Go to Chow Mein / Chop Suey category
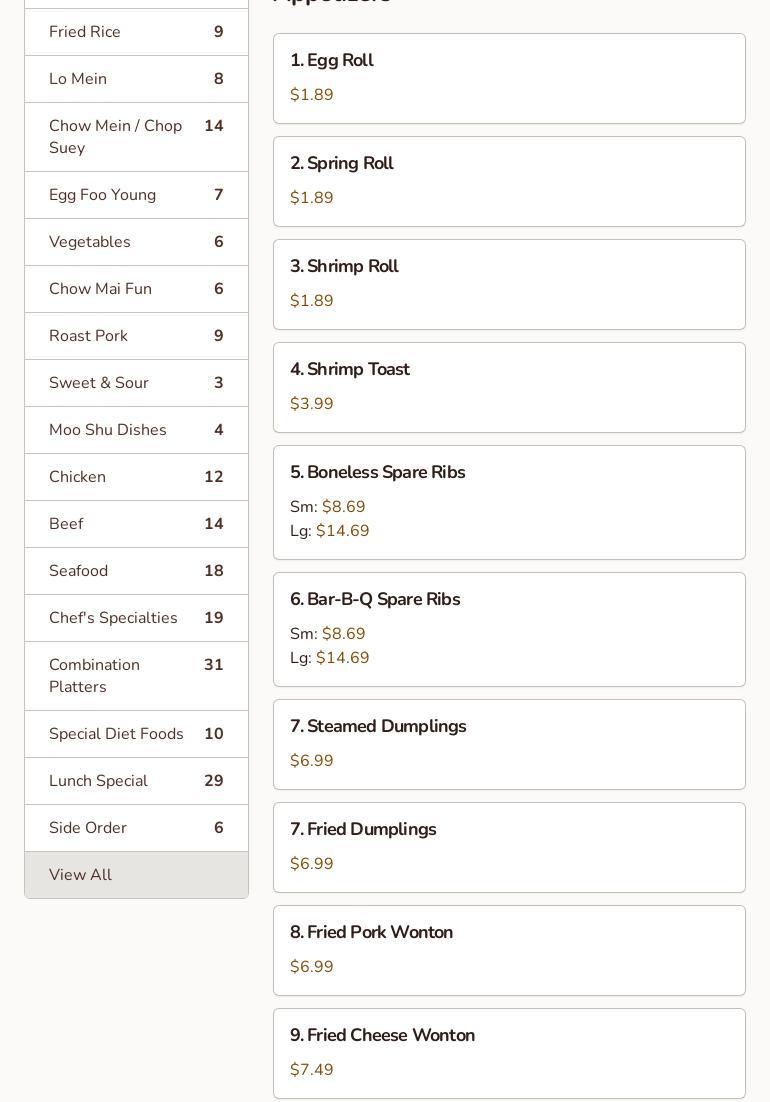Viewport: 770px width, 1102px height. (x=136, y=137)
